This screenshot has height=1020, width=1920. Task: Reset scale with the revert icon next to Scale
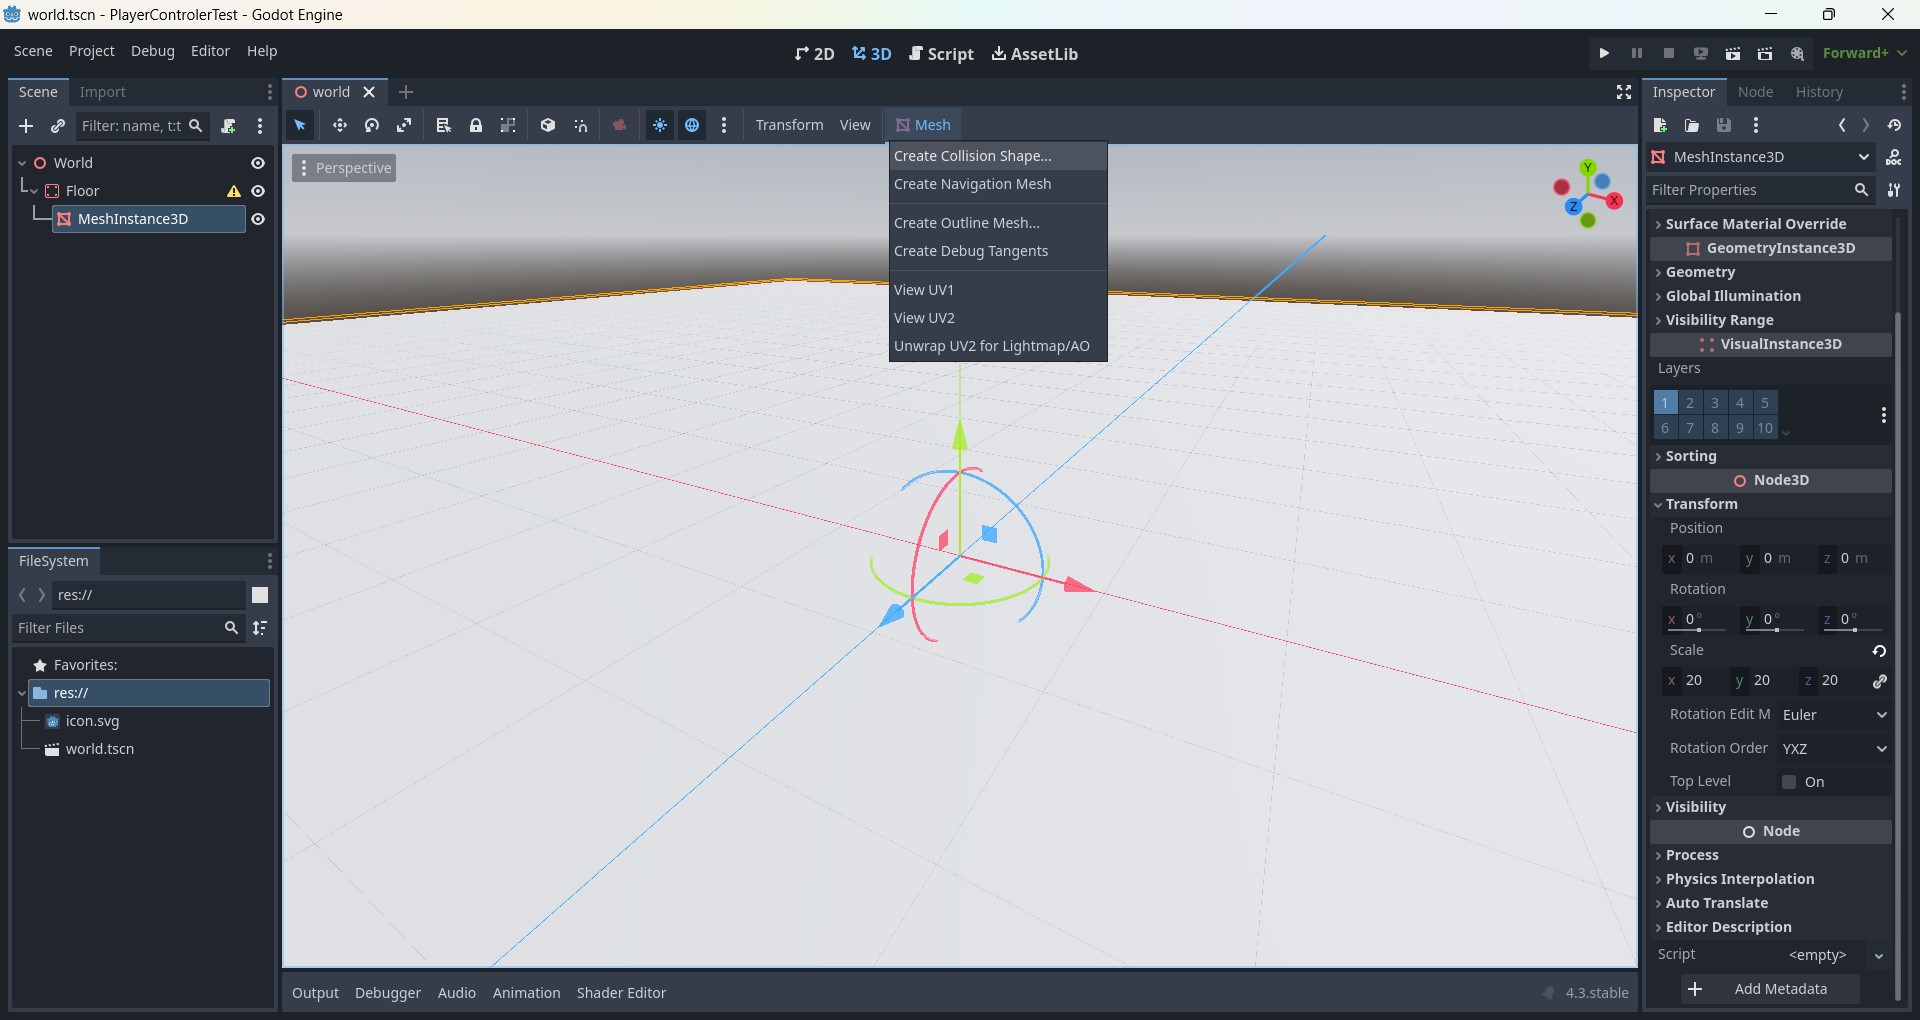click(1880, 651)
